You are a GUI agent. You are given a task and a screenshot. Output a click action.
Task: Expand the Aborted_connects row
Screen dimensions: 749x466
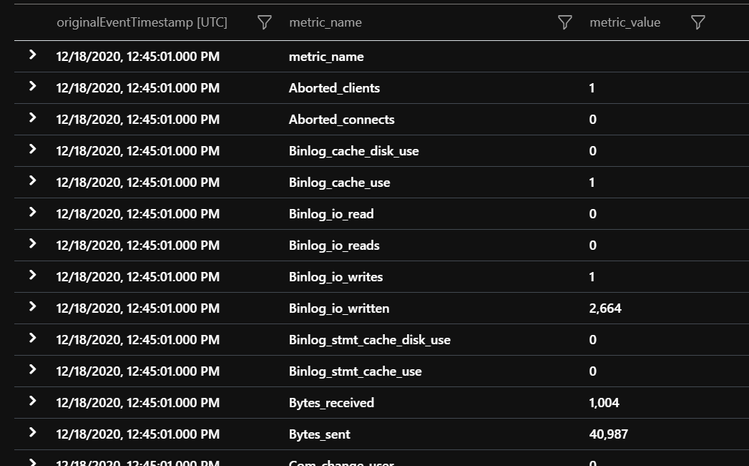pos(32,118)
